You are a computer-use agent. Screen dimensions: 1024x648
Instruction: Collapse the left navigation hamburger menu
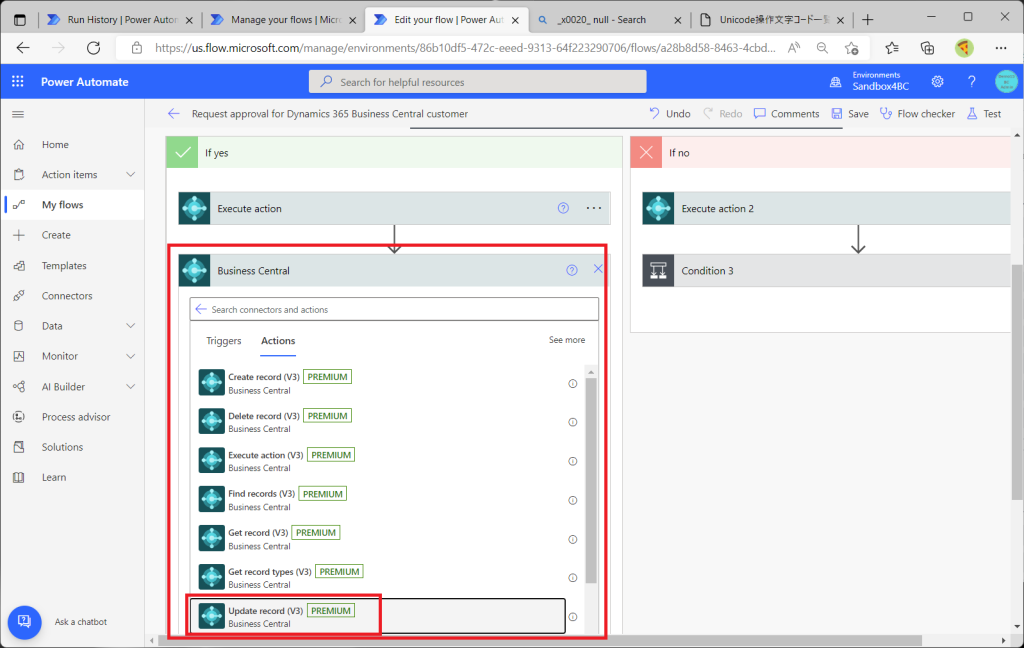[x=18, y=114]
